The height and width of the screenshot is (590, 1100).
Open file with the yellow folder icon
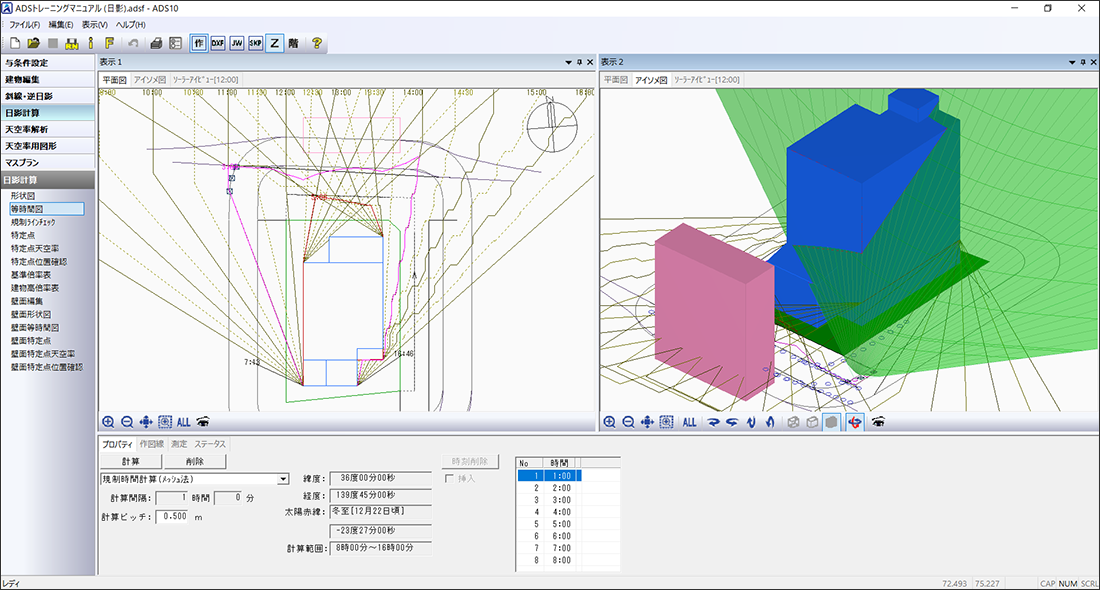[34, 43]
